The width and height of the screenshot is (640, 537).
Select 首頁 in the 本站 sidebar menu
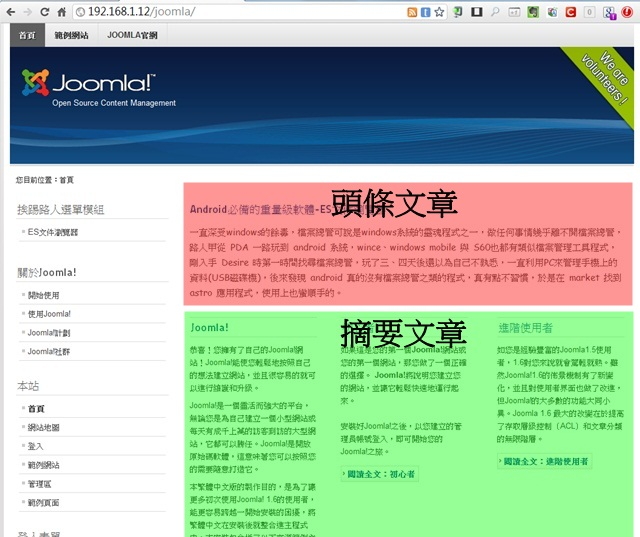[36, 409]
